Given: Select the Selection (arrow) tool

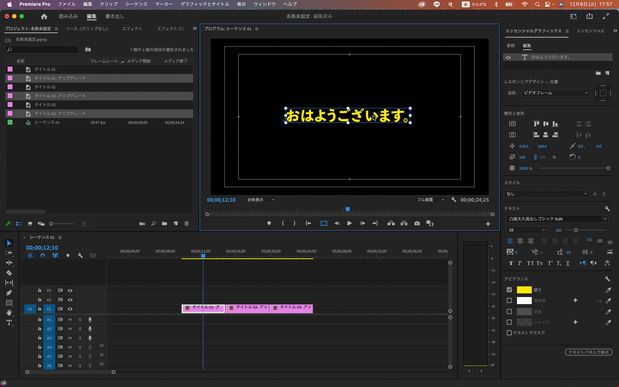Looking at the screenshot, I should pyautogui.click(x=9, y=243).
